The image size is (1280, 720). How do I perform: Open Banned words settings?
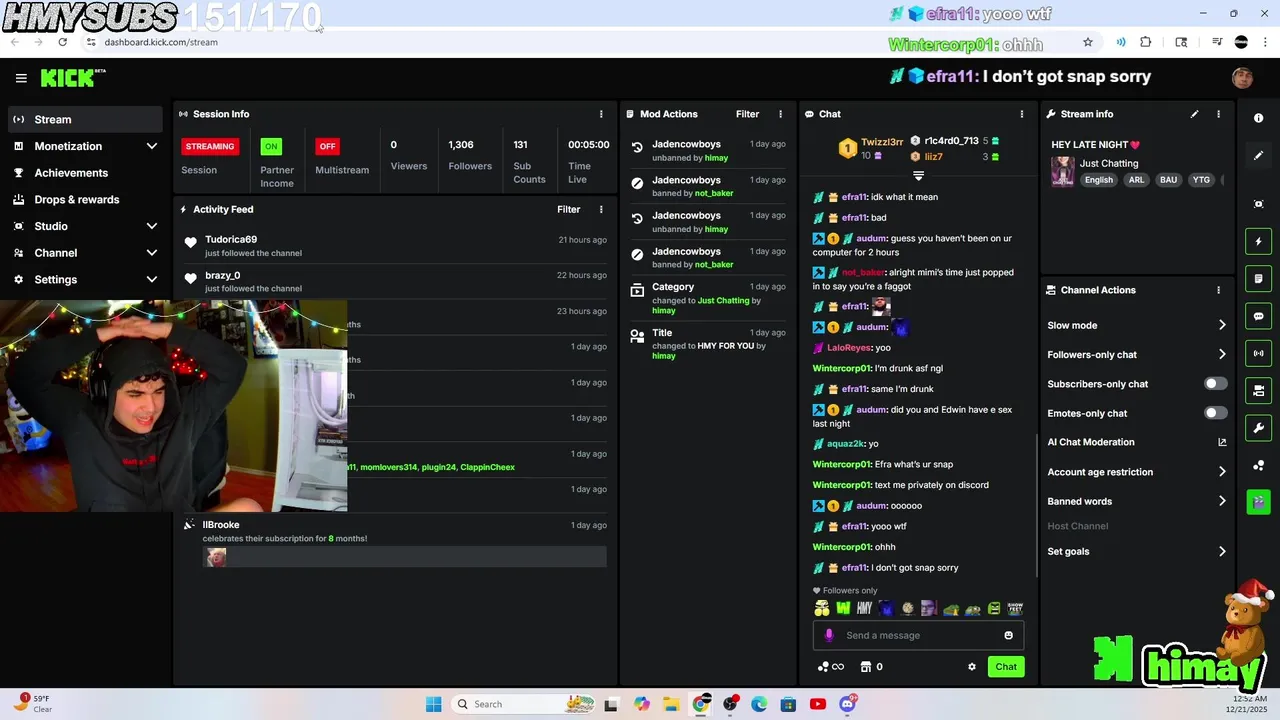coord(1136,501)
